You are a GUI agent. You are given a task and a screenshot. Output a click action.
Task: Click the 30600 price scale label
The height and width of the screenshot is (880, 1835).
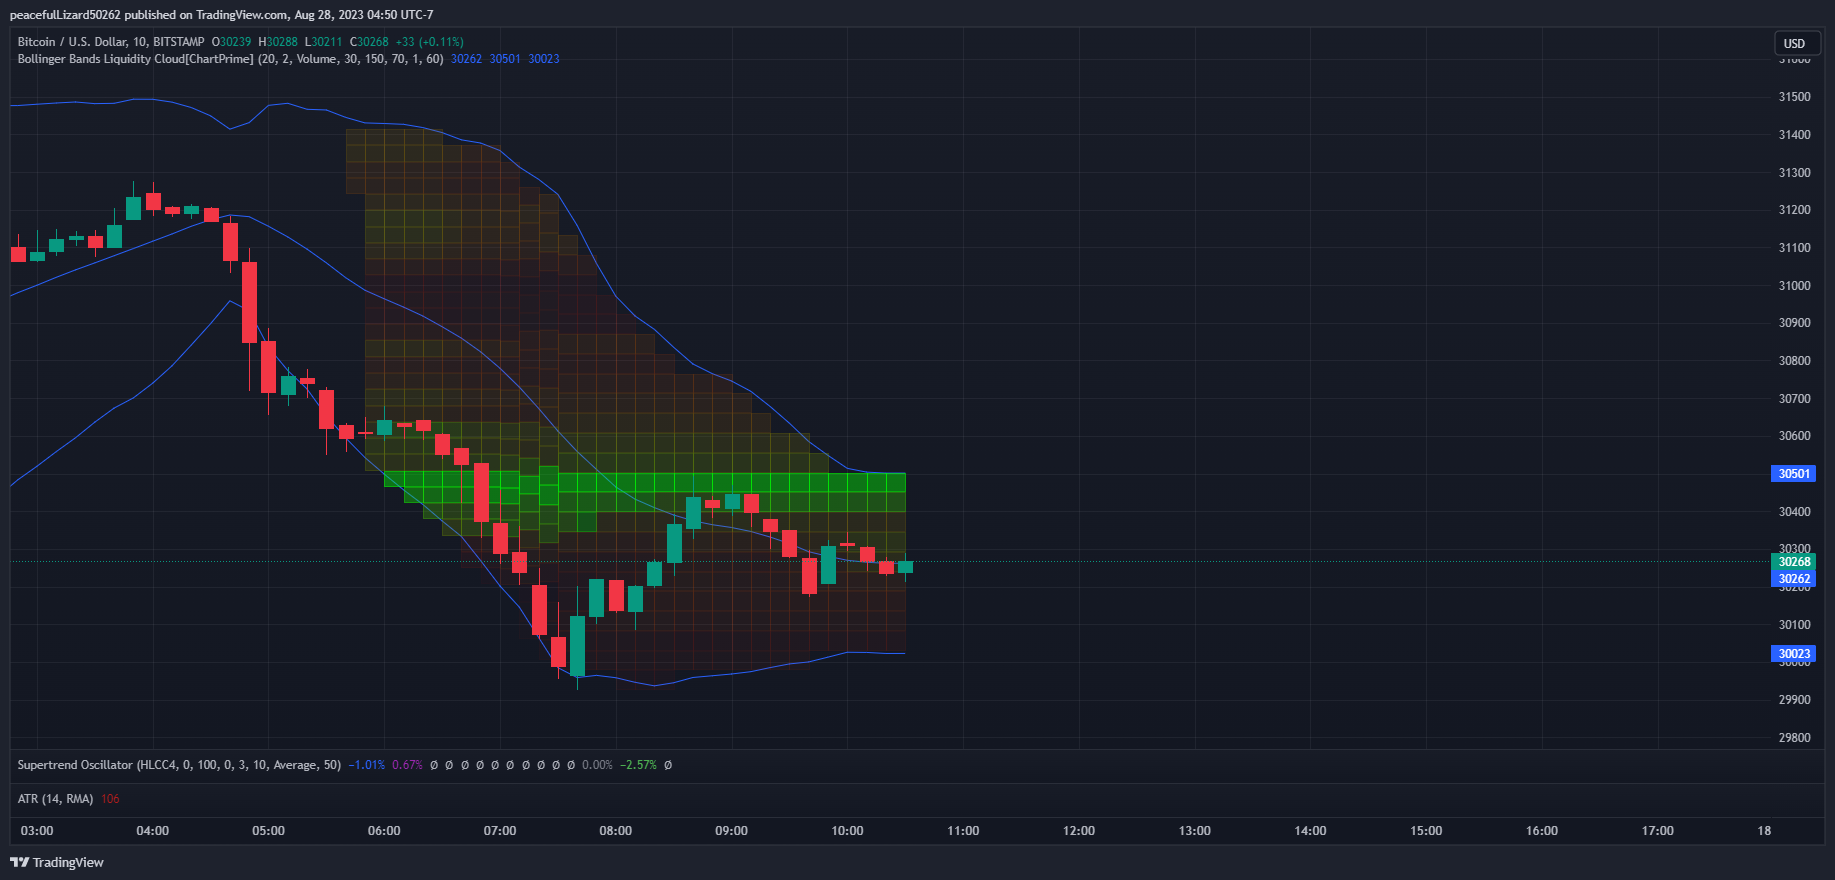[x=1794, y=436]
